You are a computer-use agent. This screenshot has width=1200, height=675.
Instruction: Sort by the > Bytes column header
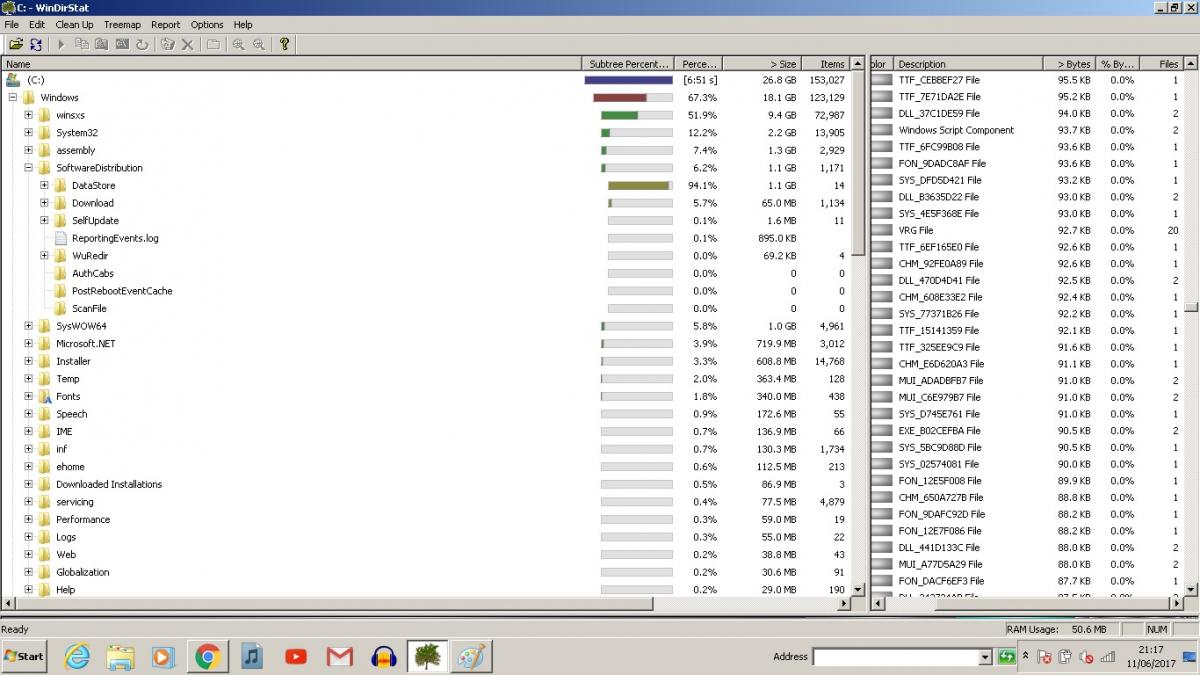(1069, 64)
